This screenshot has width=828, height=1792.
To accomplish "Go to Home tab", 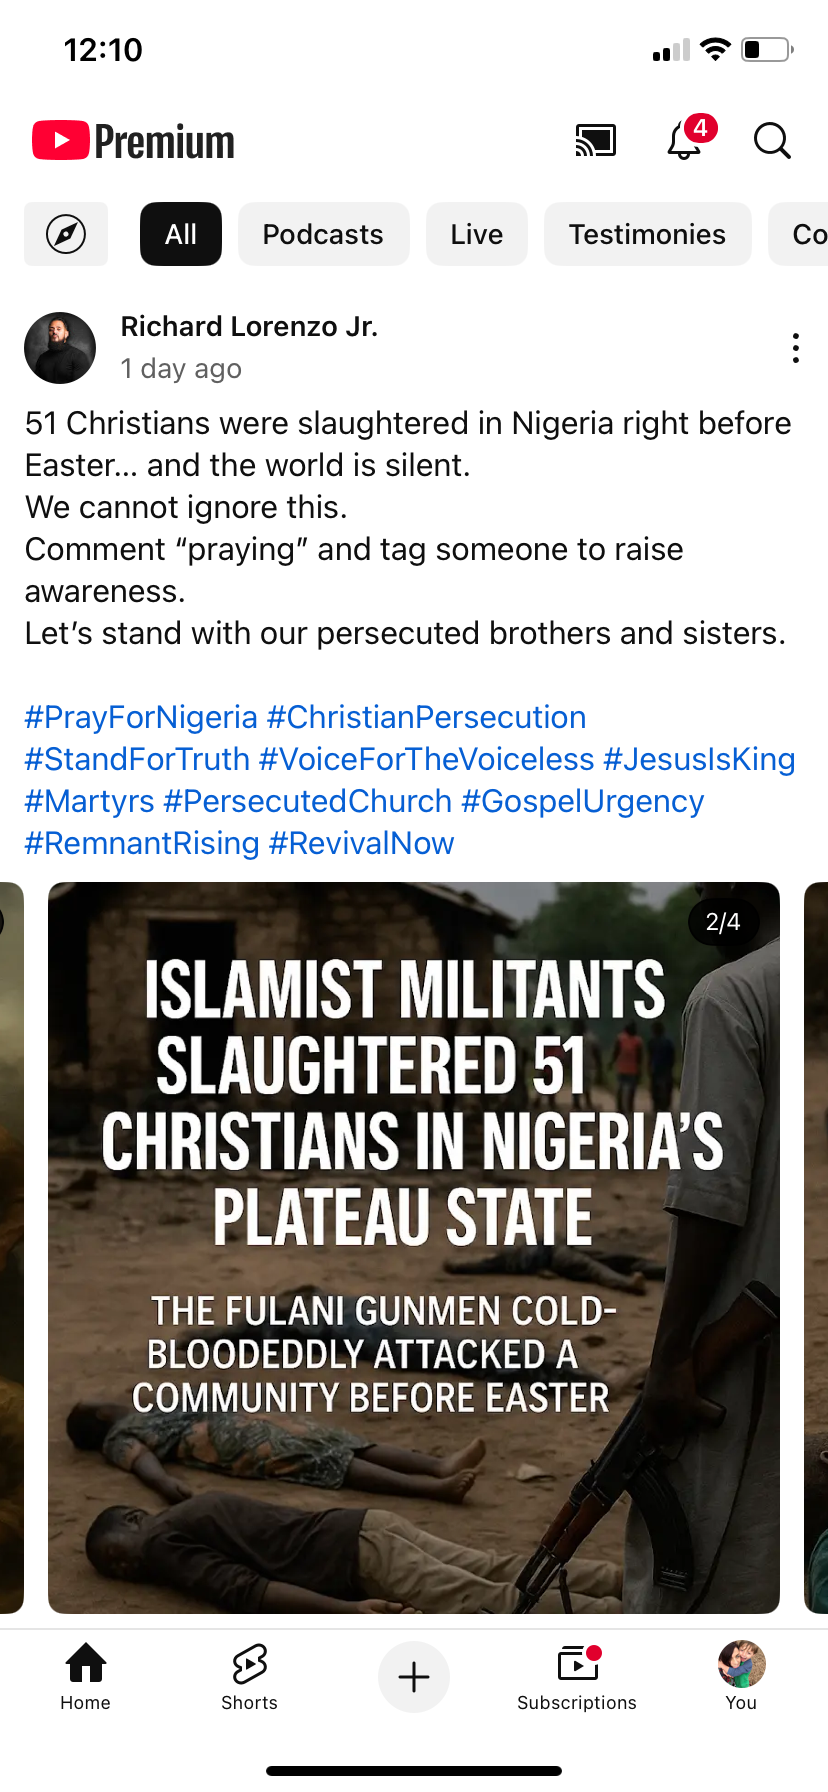I will (86, 1676).
